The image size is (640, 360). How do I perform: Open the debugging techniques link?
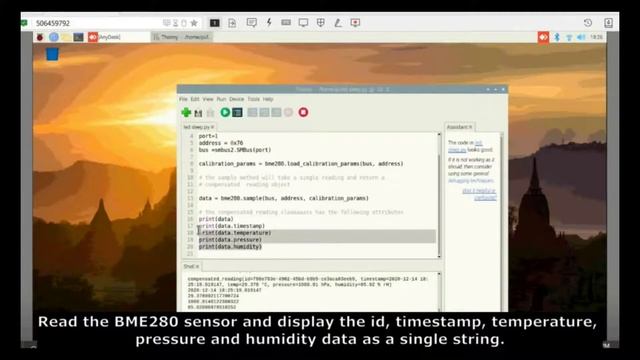click(471, 180)
